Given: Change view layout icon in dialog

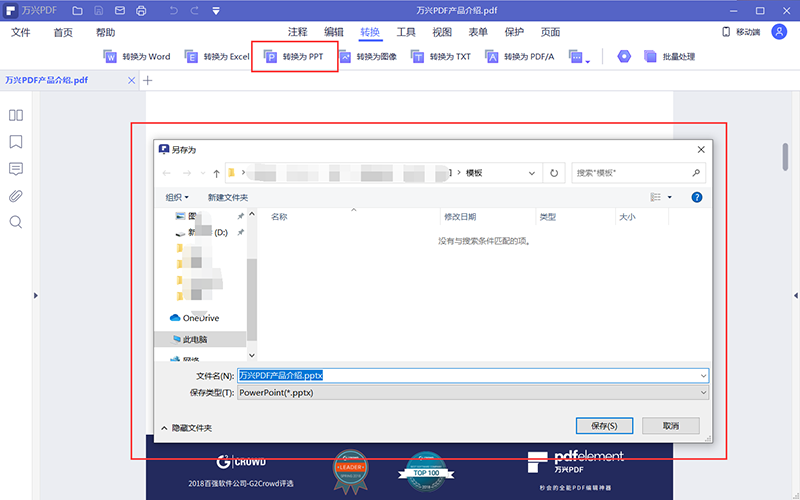Looking at the screenshot, I should click(656, 197).
